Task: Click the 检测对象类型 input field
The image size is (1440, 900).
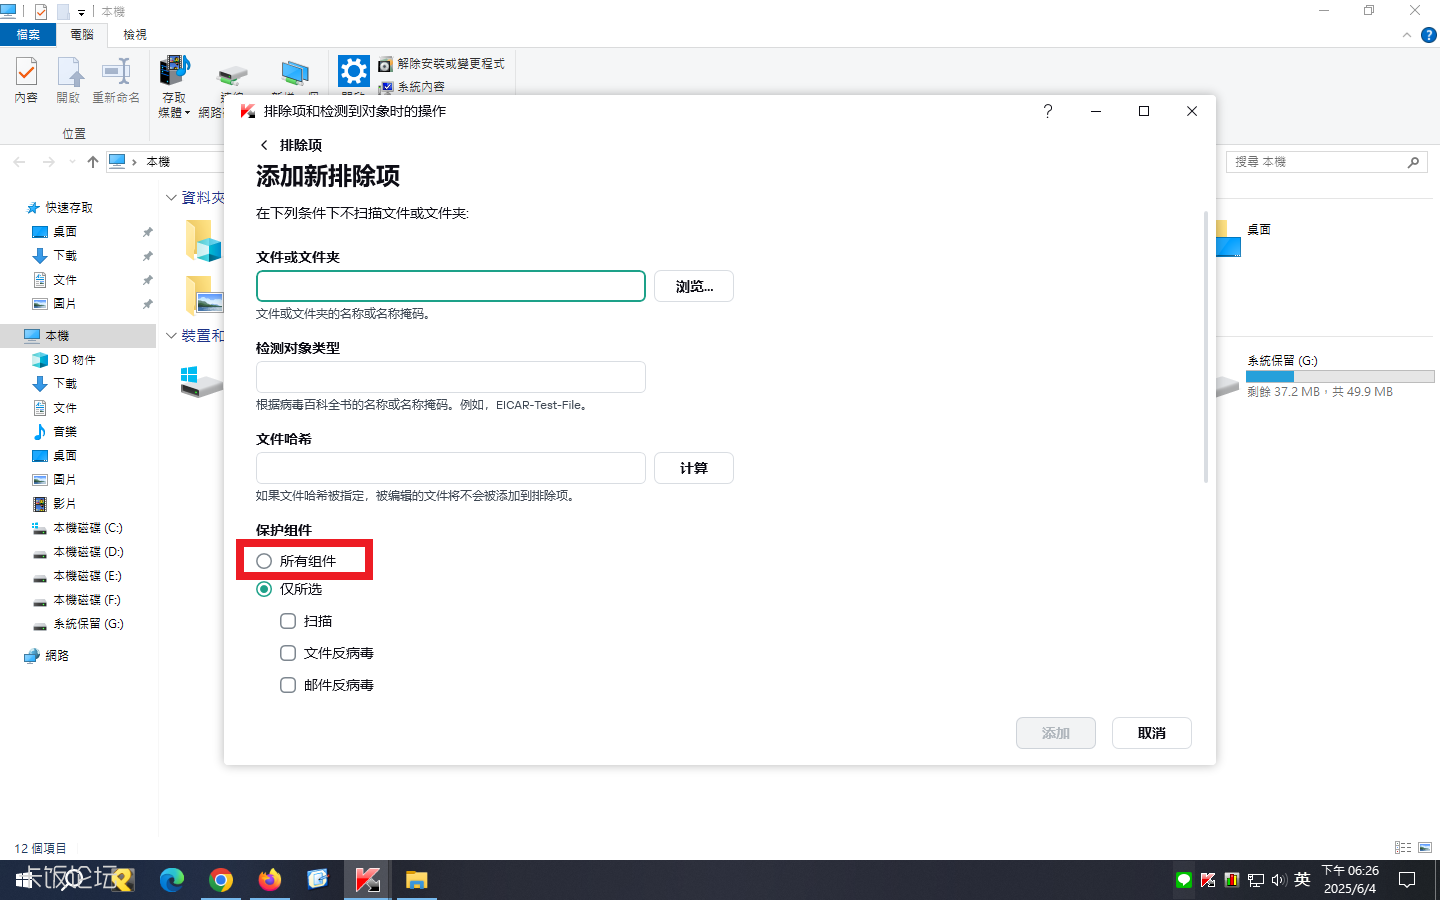Action: [x=451, y=377]
